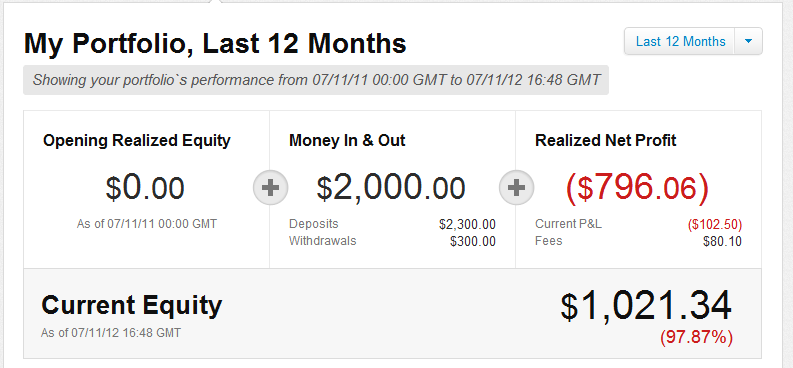Select the $0.00 opening equity value
Screen dimensions: 793x368
point(145,188)
